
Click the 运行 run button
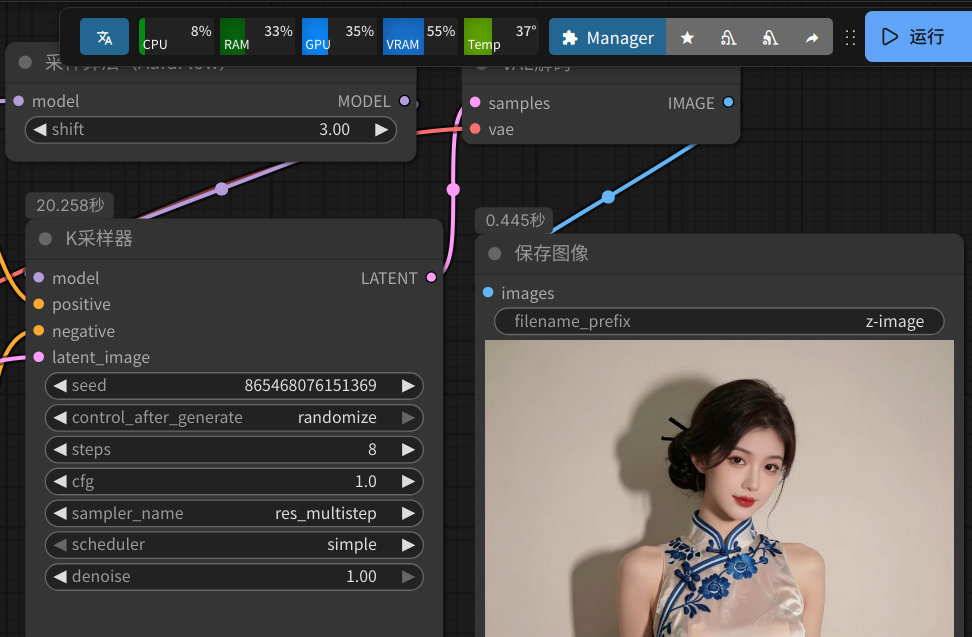[919, 37]
